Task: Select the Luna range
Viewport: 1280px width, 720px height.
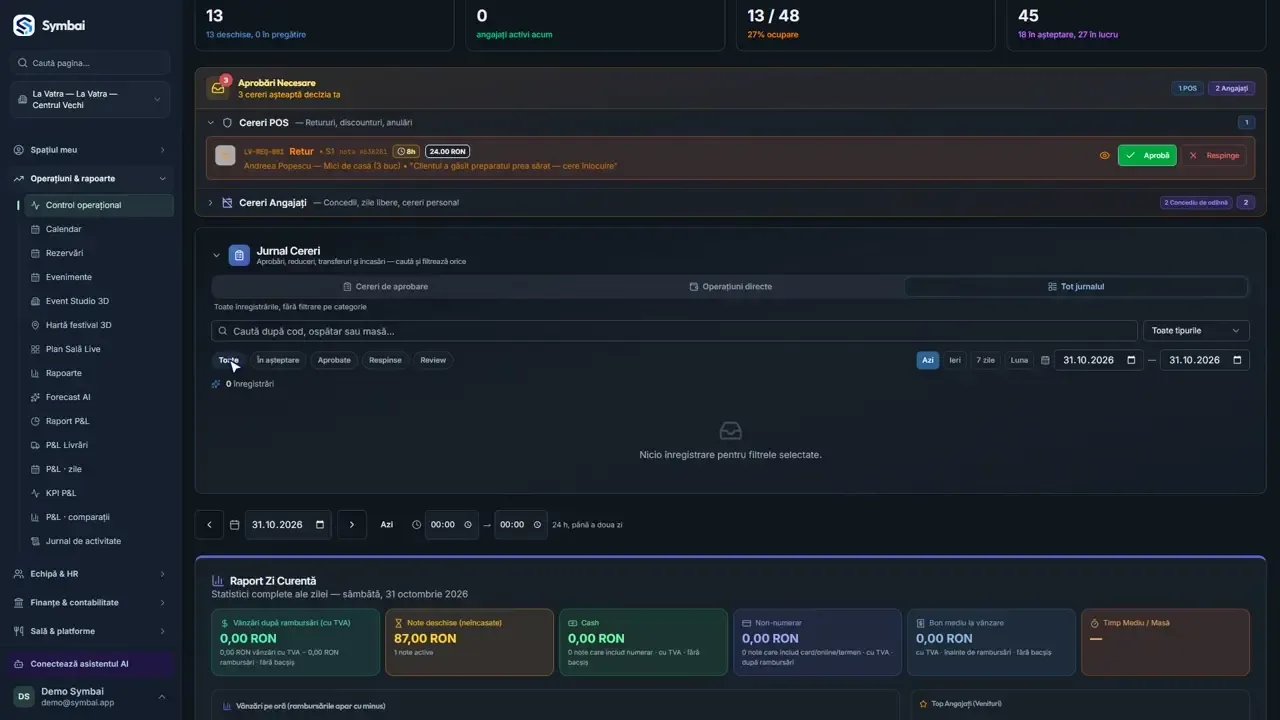Action: 1019,360
